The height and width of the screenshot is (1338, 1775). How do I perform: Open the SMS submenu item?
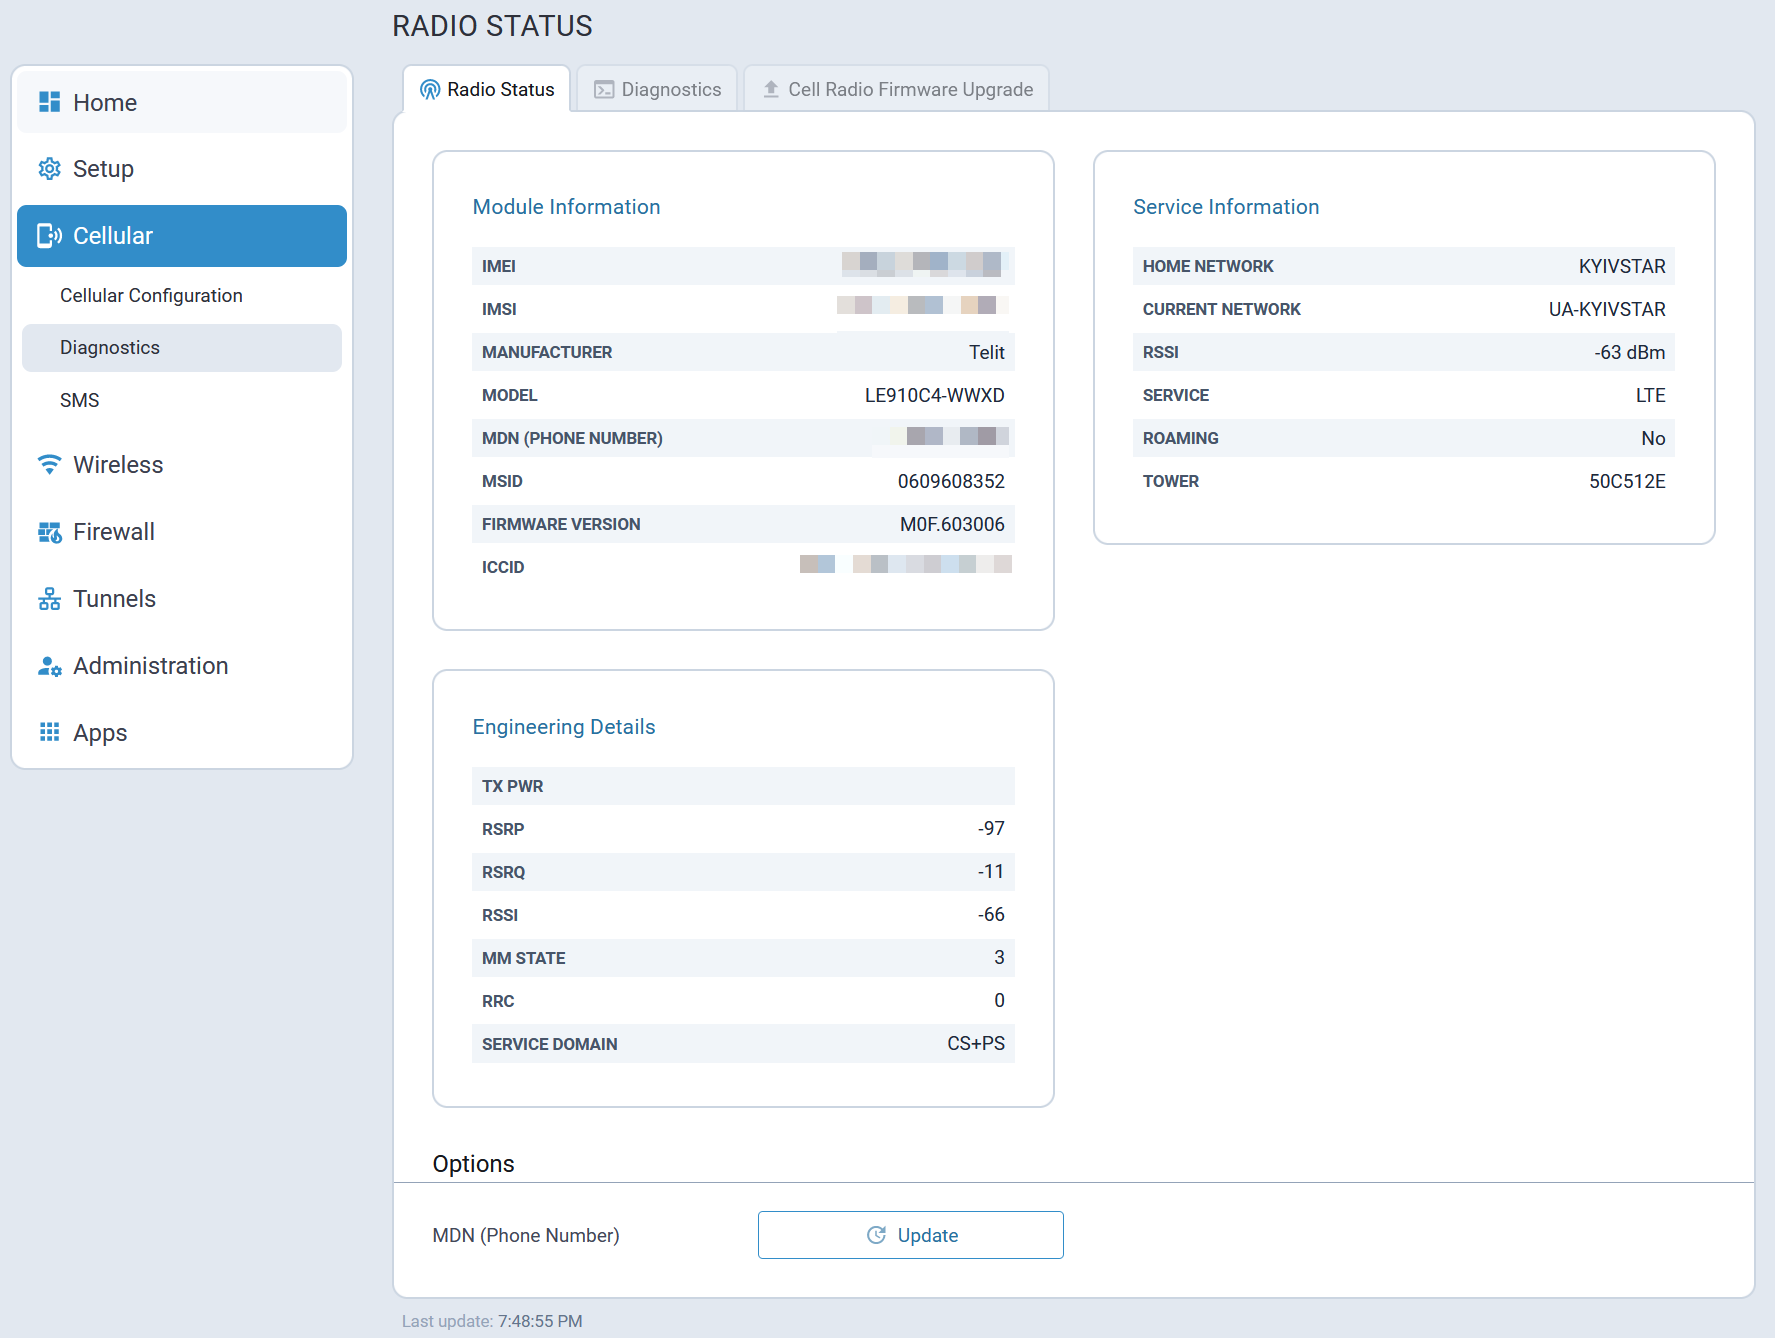point(80,401)
